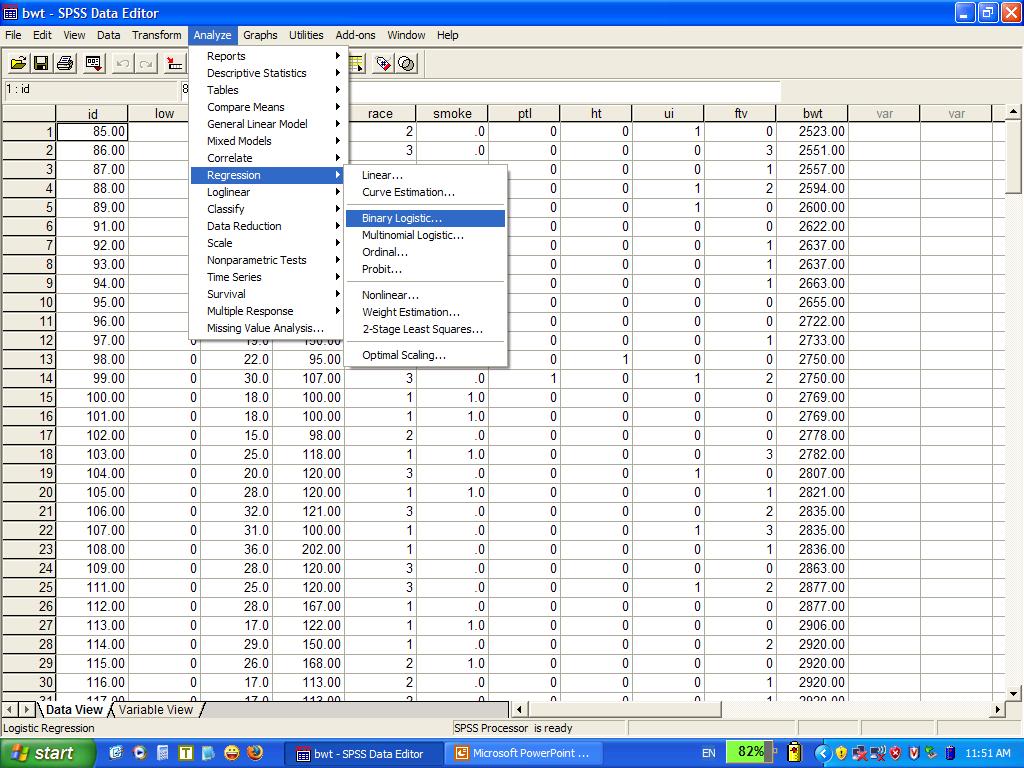Select row number 15 header

(29, 397)
